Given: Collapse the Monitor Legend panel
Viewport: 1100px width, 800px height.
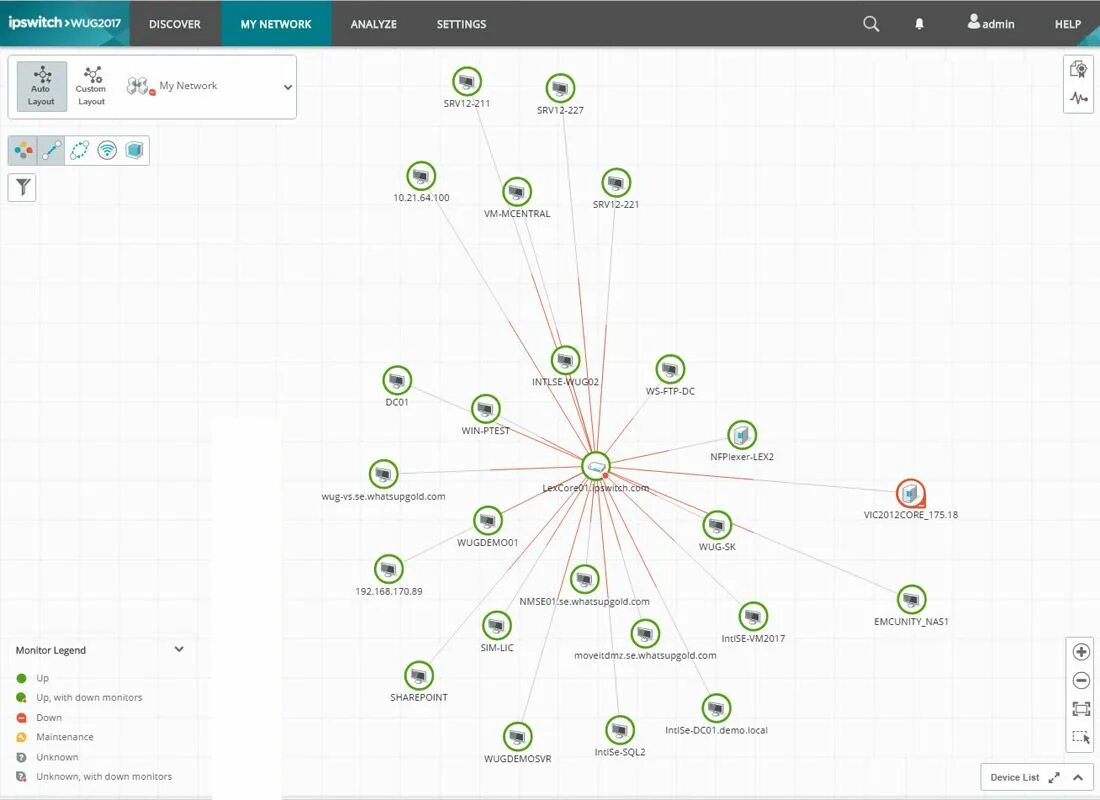Looking at the screenshot, I should (179, 650).
